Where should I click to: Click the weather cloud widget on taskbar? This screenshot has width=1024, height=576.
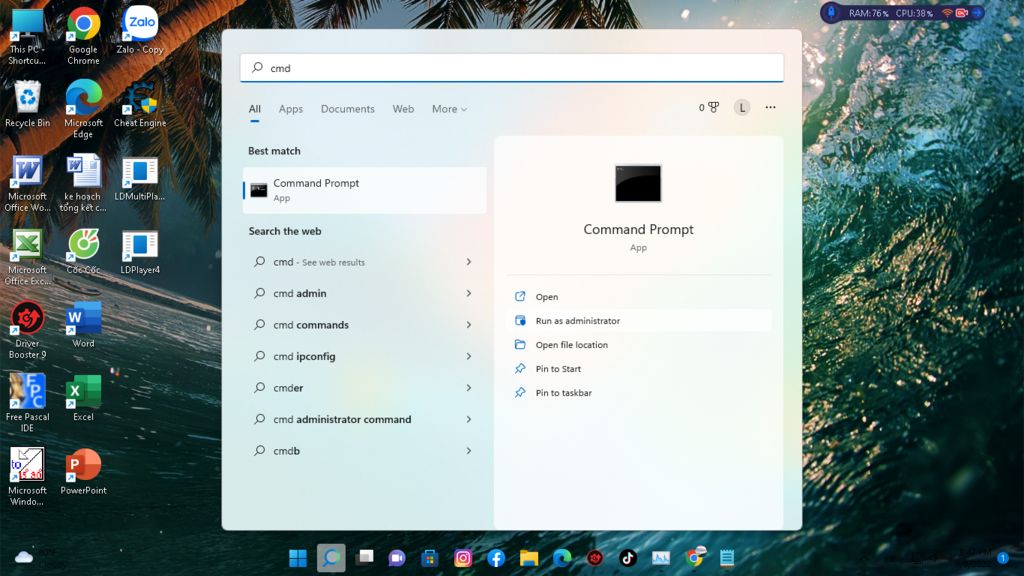24,556
